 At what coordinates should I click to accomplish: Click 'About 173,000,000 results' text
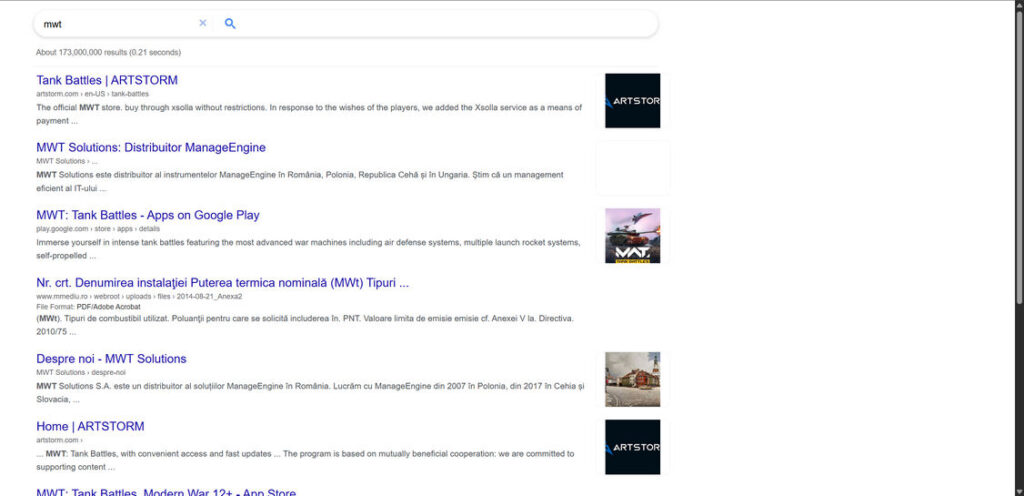108,52
